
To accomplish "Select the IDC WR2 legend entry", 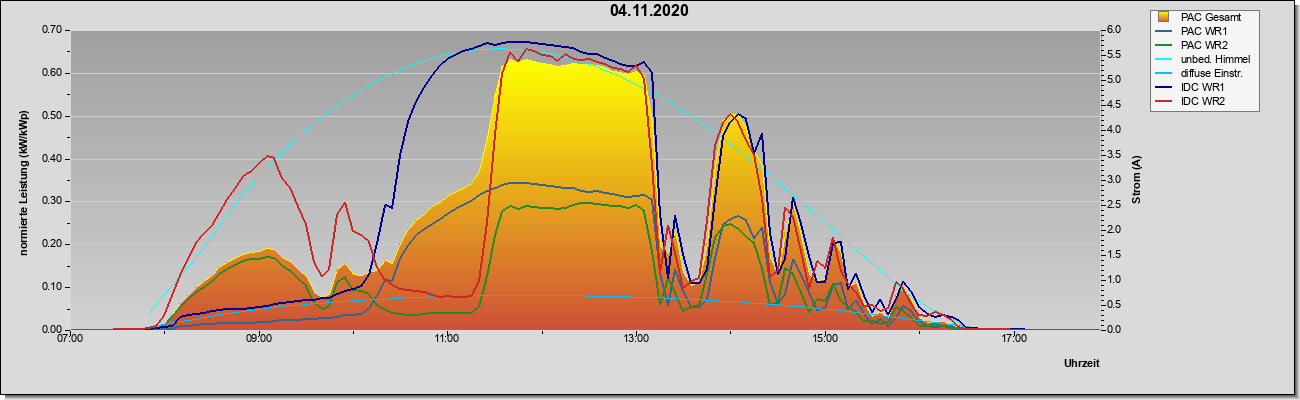I will tap(1204, 101).
